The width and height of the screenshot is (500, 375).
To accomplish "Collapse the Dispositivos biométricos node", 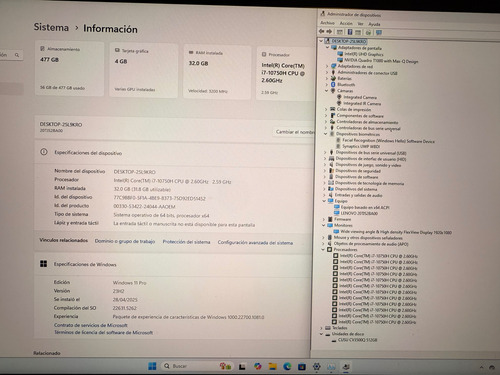I will click(326, 134).
